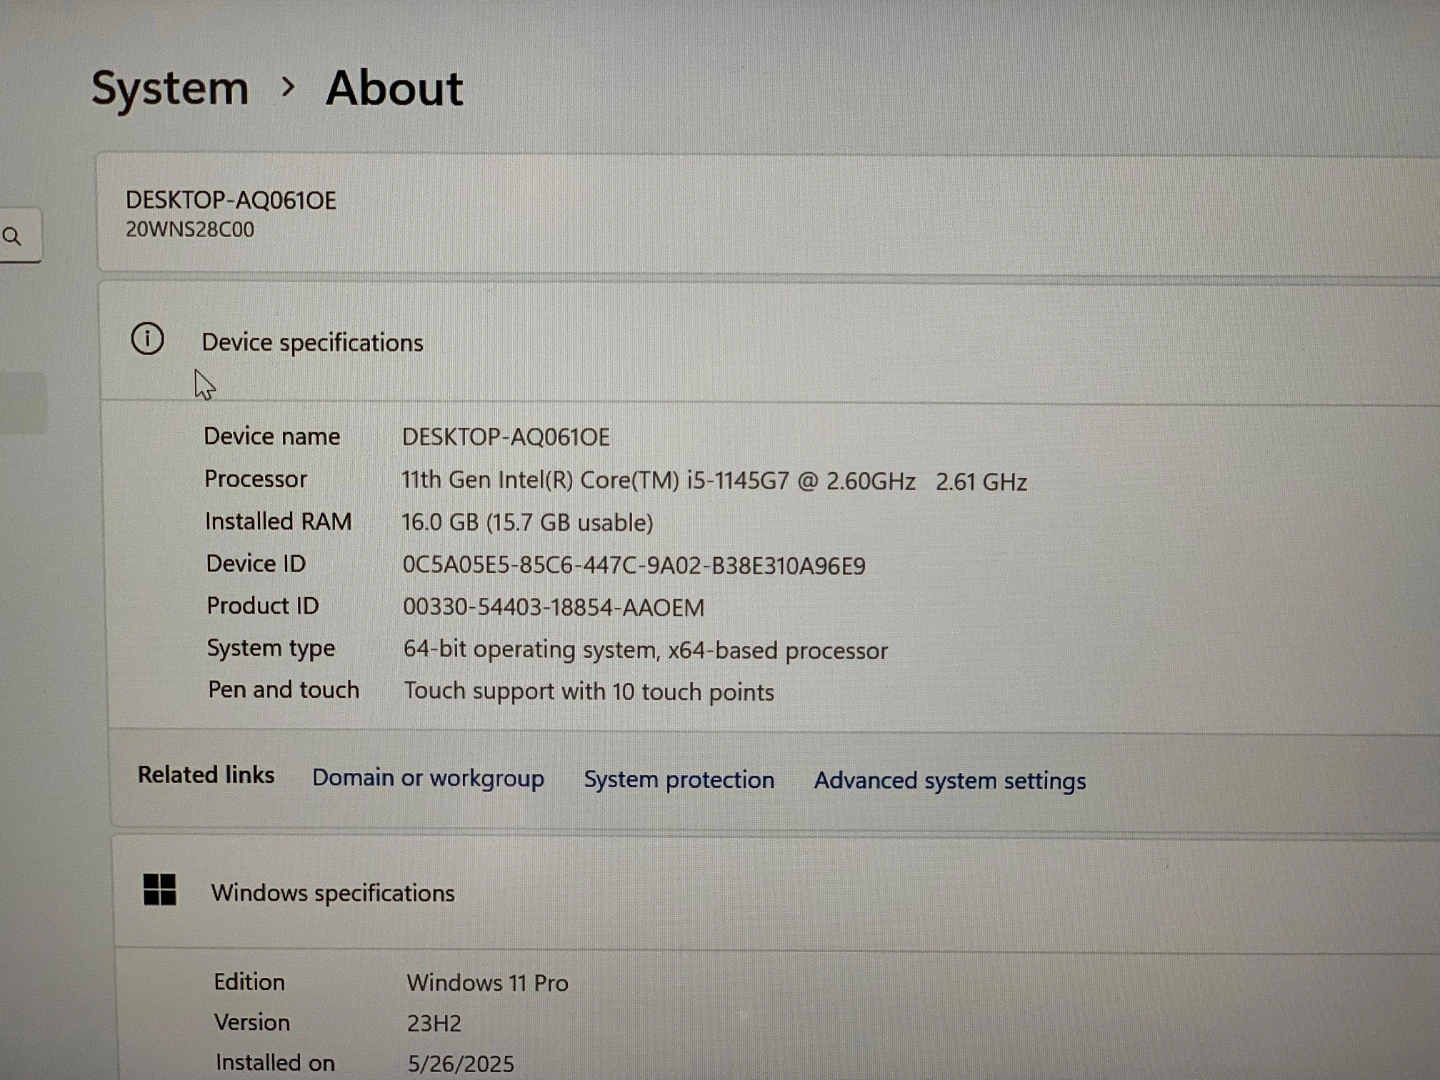Select the Device ID value
Screen dimensions: 1440x1080
634,566
